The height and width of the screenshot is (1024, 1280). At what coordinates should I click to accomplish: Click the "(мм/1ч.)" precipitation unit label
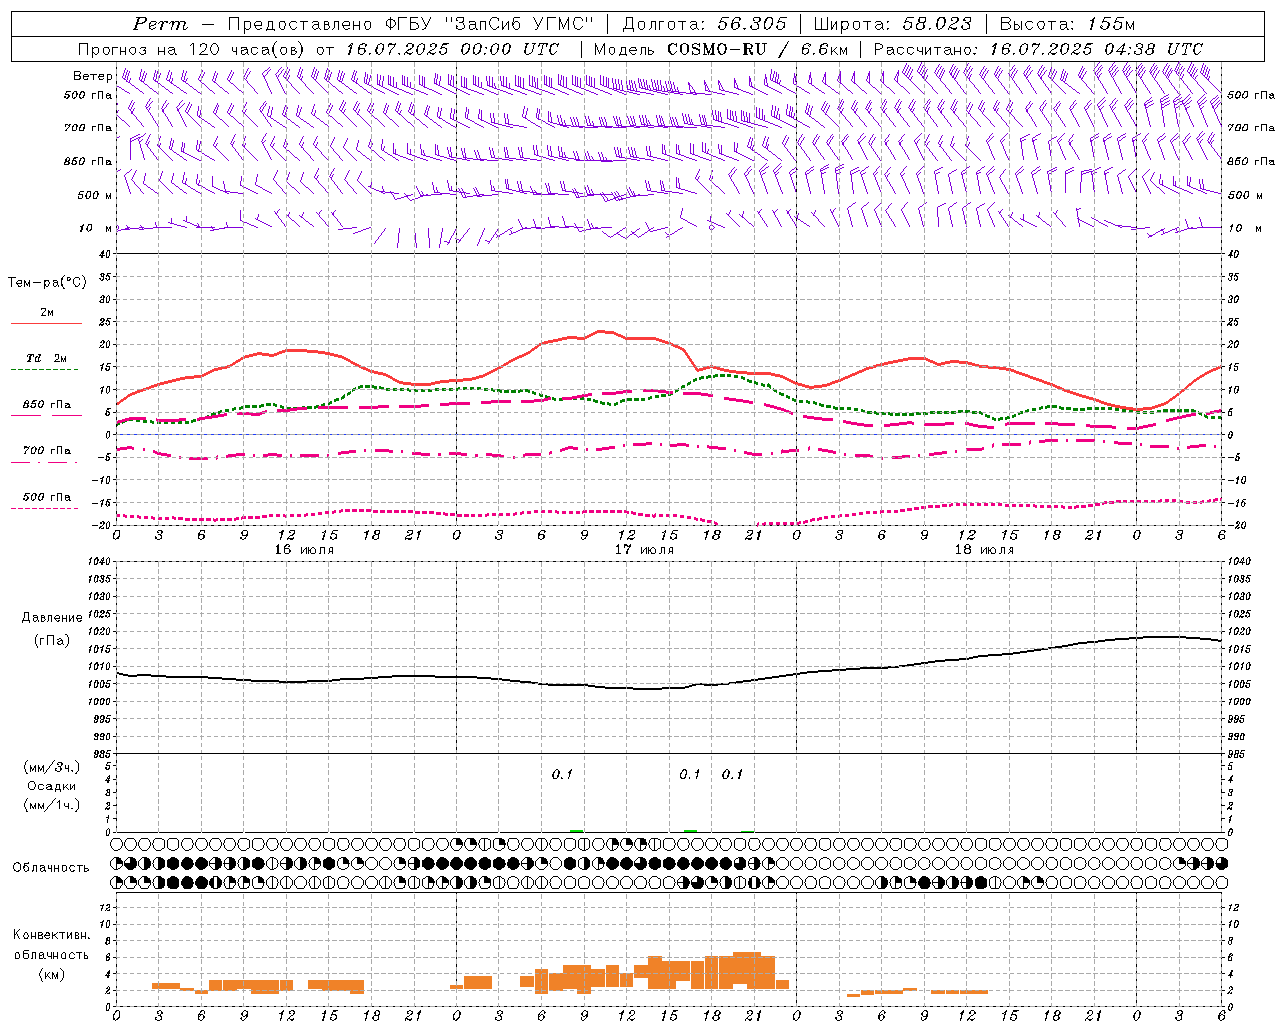(51, 805)
